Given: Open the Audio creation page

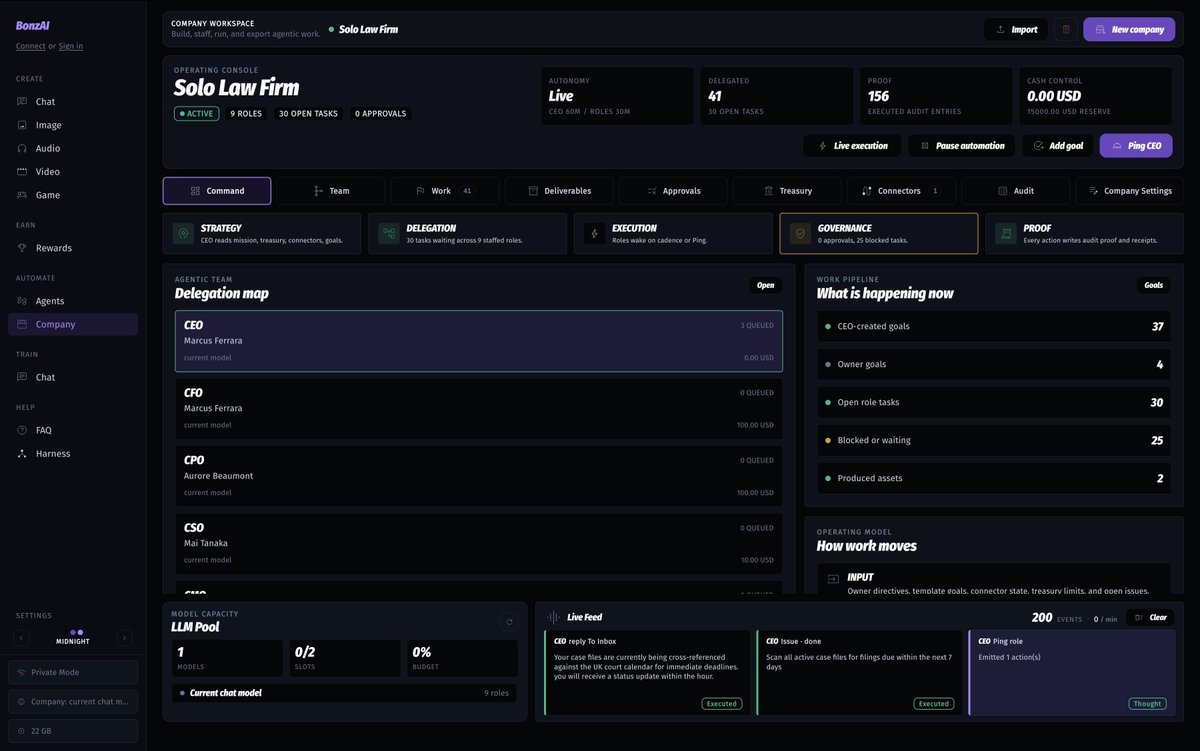Looking at the screenshot, I should pos(73,148).
